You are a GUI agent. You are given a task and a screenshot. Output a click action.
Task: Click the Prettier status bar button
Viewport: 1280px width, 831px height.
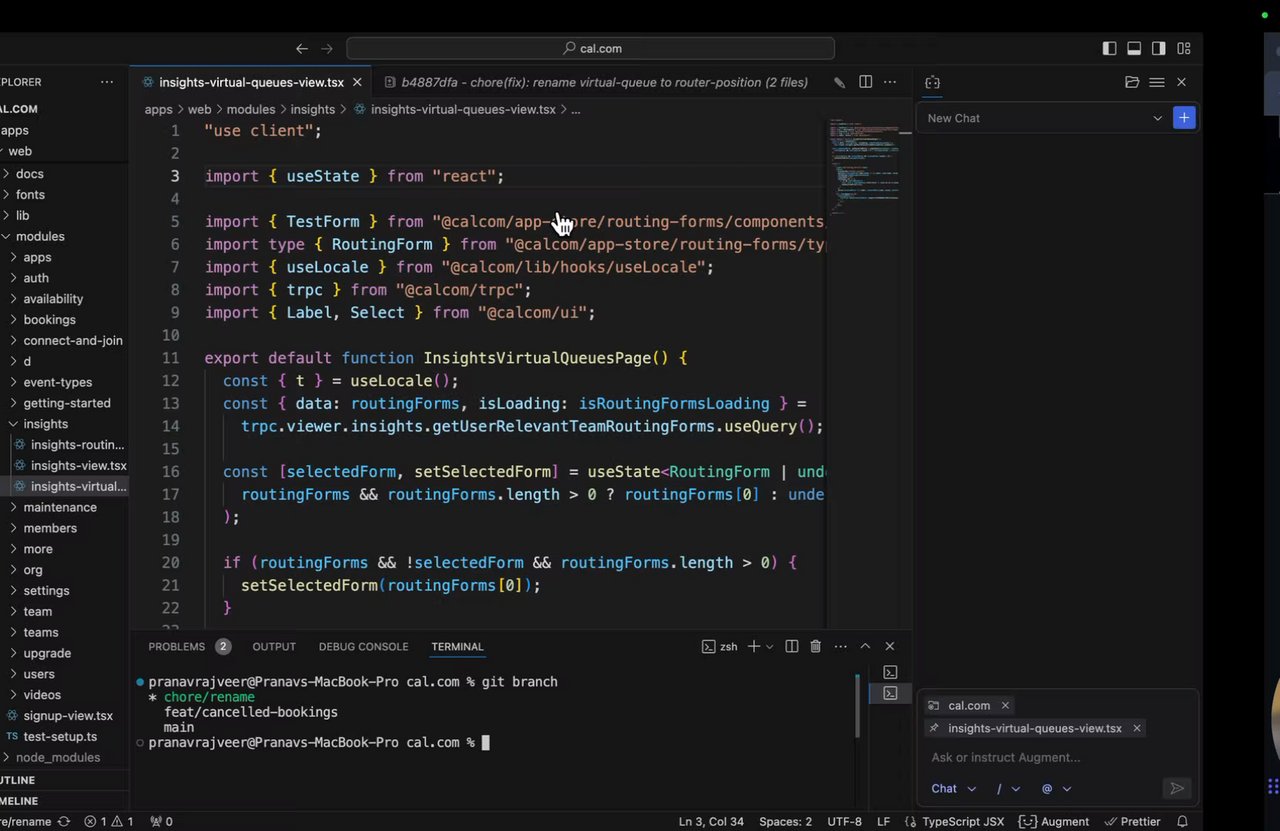(x=1133, y=821)
